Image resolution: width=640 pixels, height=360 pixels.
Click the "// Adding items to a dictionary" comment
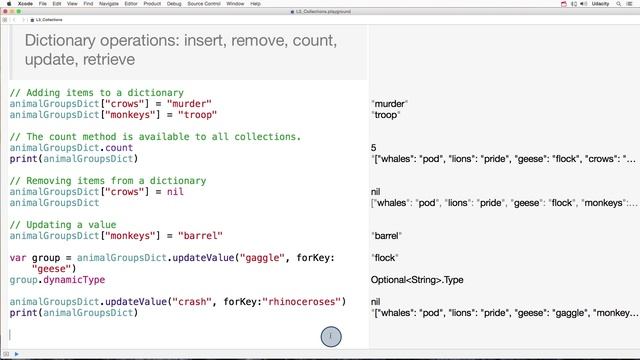[97, 93]
